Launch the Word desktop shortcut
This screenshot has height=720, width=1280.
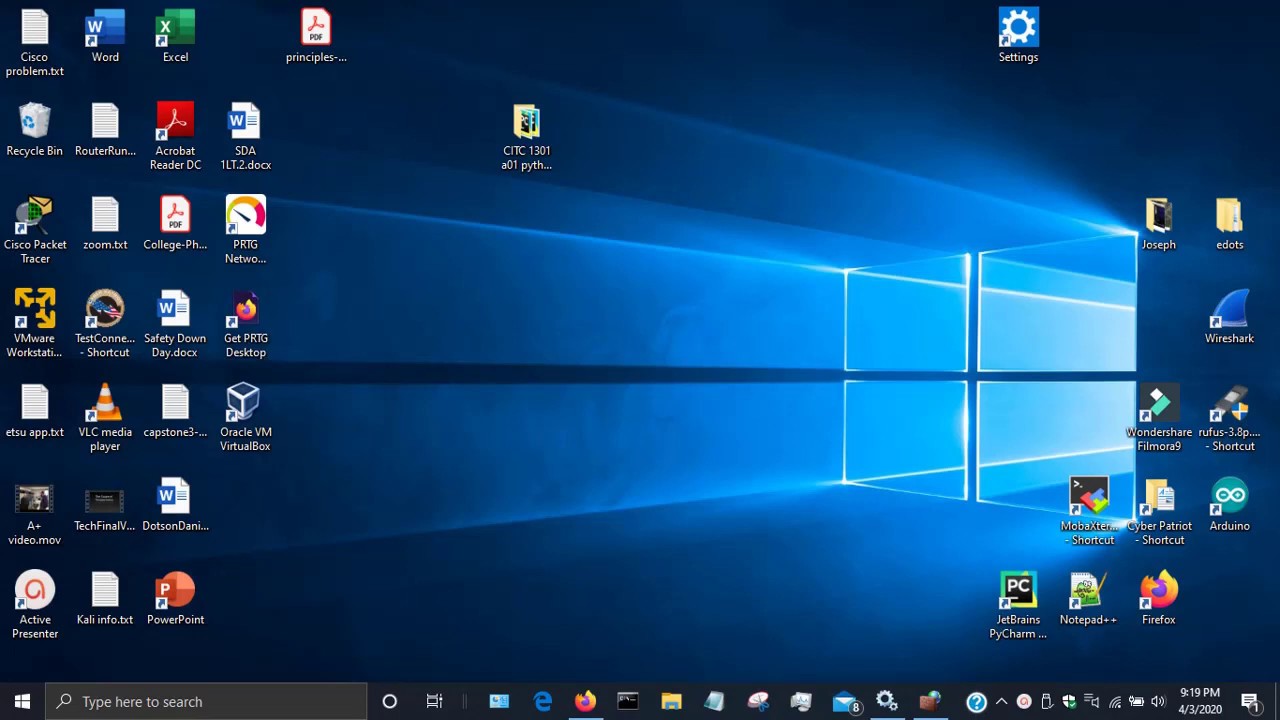[105, 37]
